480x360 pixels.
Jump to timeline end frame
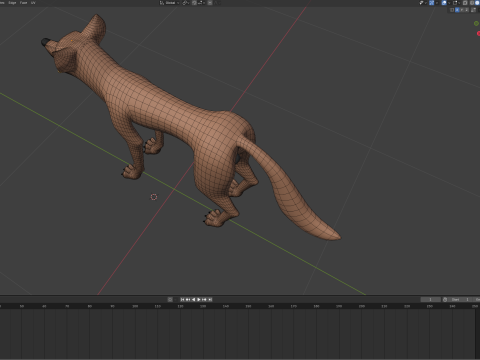point(210,299)
